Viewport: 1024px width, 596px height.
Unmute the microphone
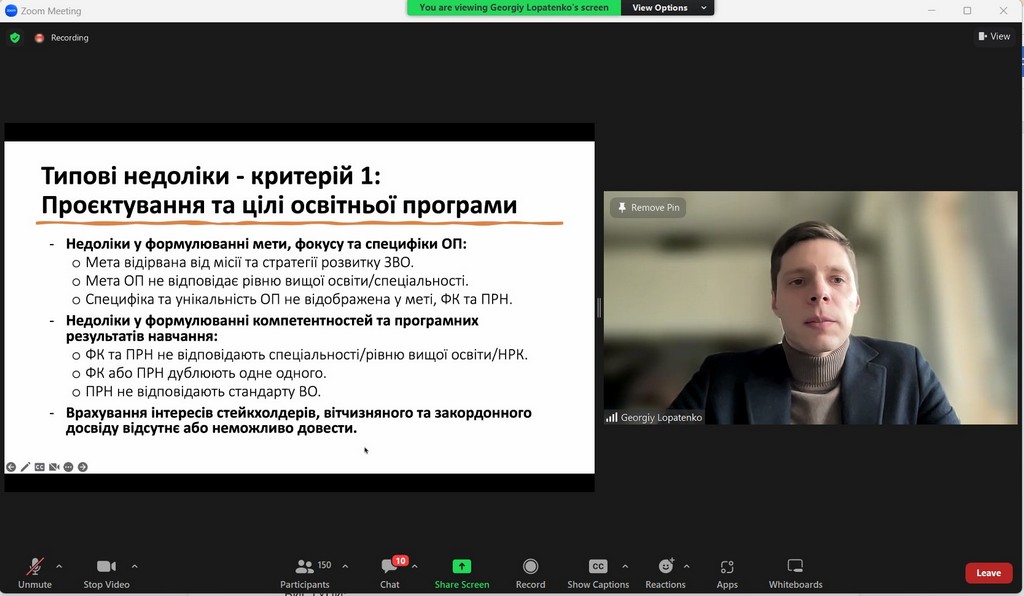tap(35, 567)
